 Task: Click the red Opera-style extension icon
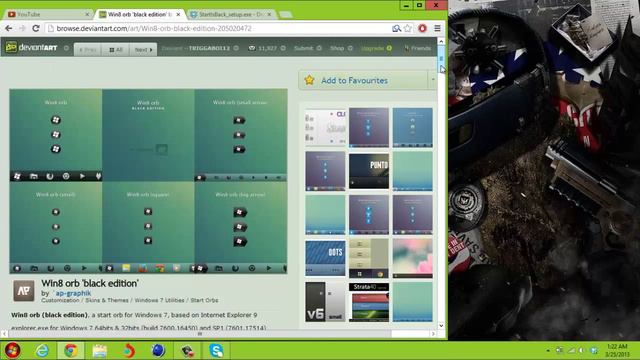point(422,28)
